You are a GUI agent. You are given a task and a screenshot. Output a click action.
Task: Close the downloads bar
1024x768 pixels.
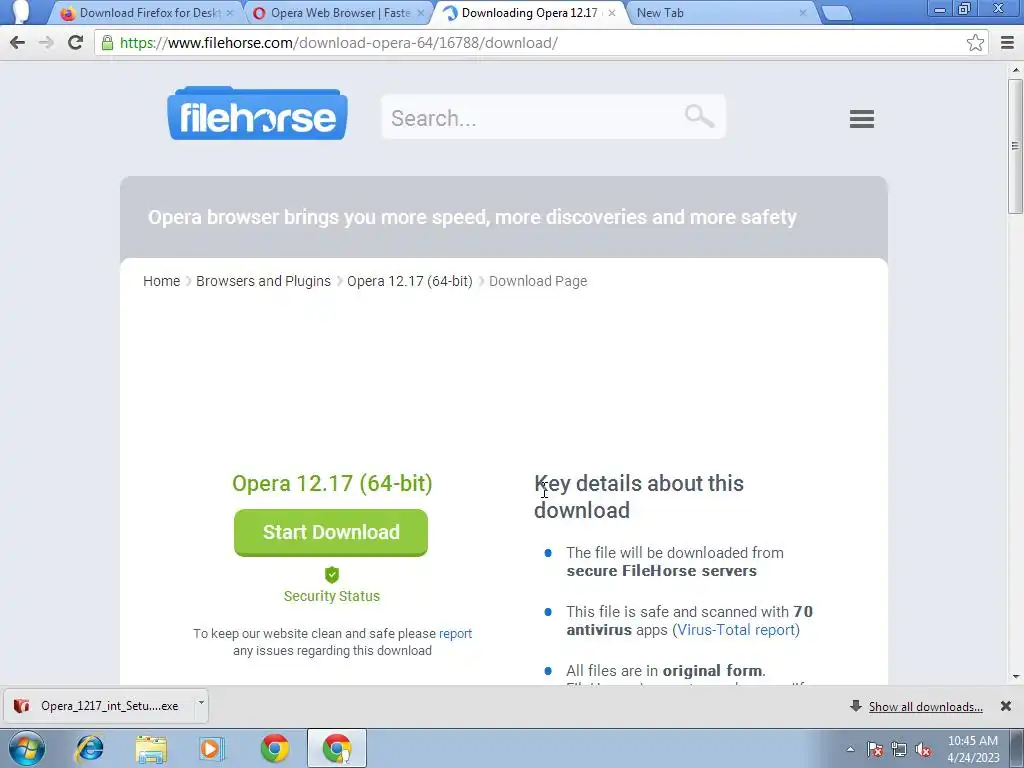tap(1006, 706)
